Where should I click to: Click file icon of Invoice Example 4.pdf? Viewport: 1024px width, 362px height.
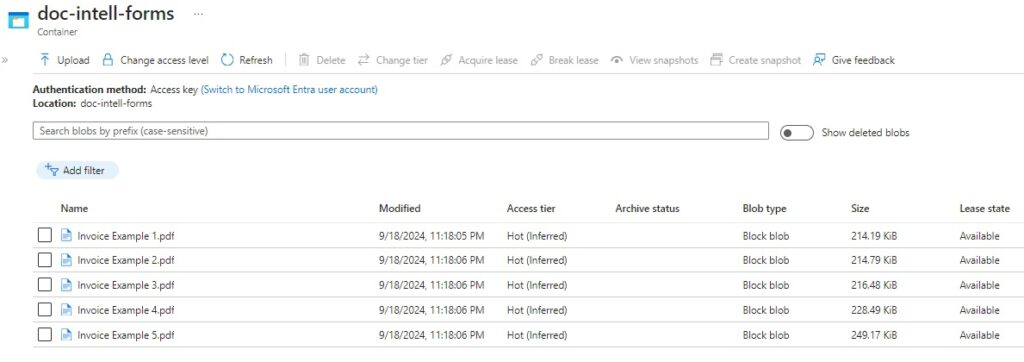pos(66,310)
